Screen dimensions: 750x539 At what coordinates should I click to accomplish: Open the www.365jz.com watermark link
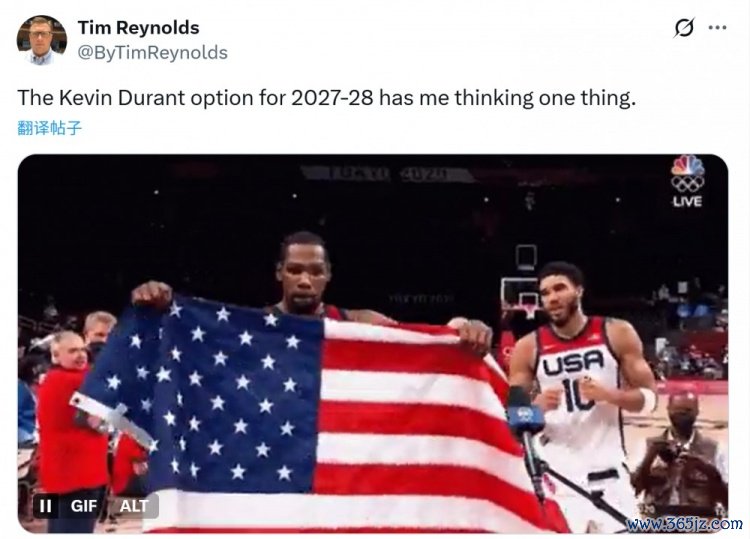684,524
